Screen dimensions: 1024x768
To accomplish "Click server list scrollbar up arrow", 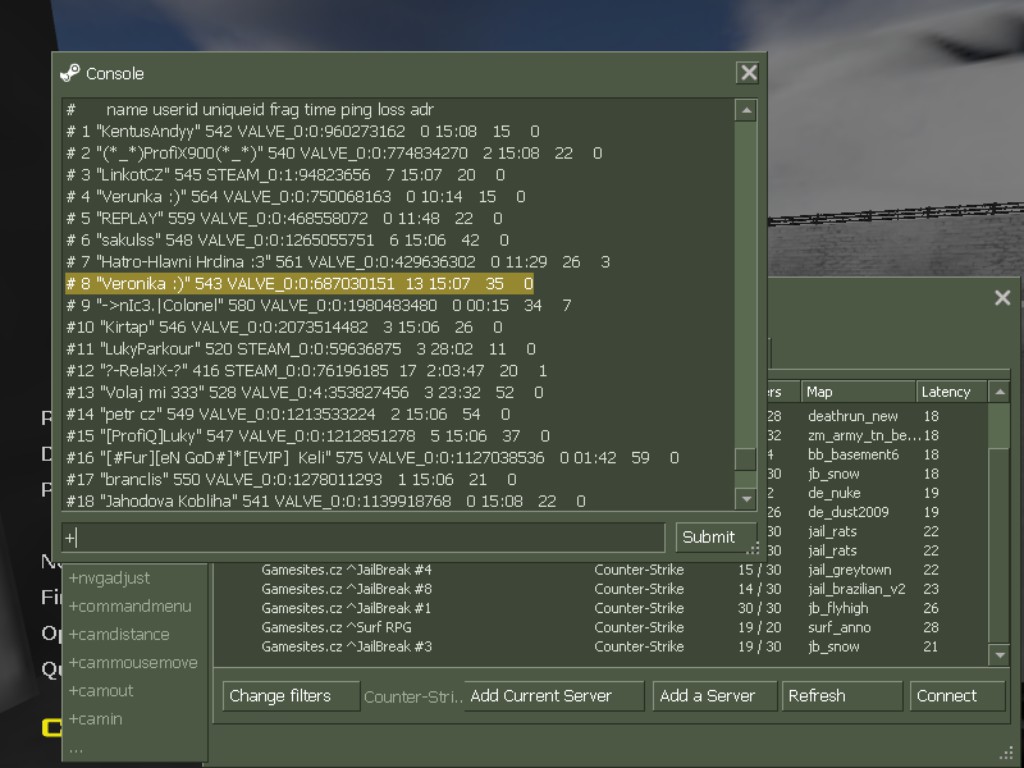I will tap(1000, 392).
